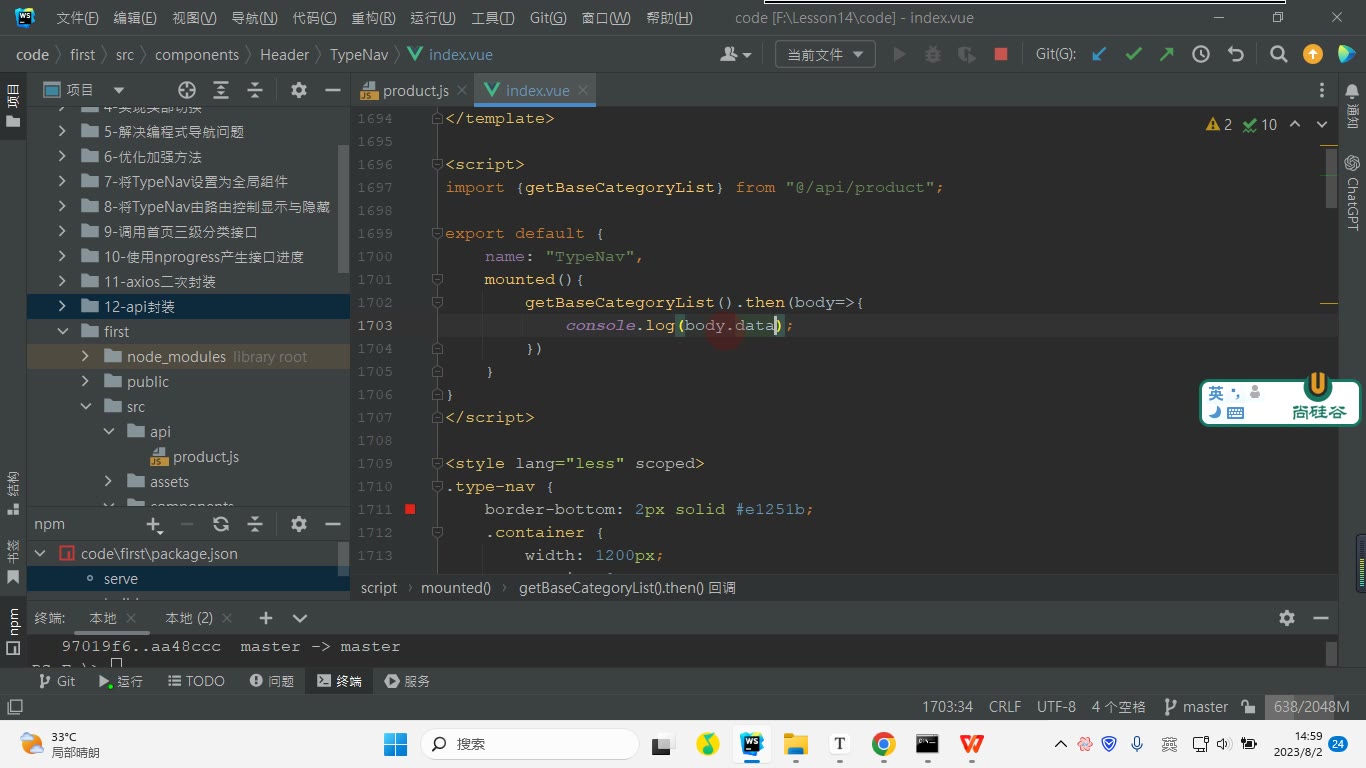Stop the running process with the red square

(x=1000, y=55)
